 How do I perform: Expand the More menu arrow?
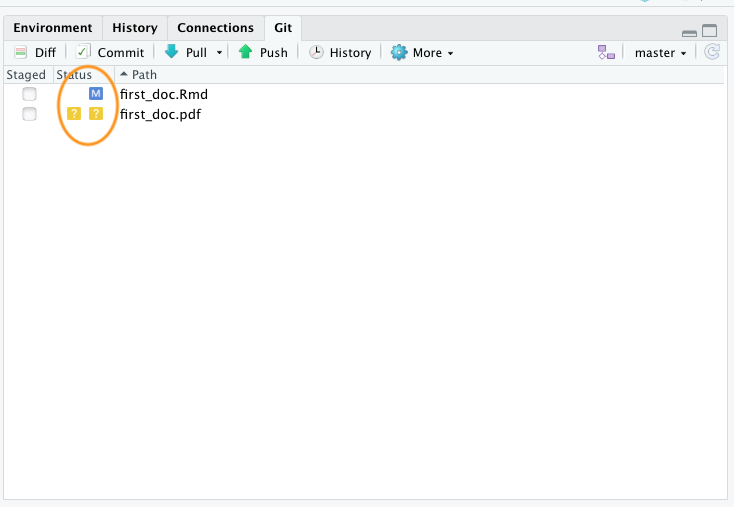point(450,53)
